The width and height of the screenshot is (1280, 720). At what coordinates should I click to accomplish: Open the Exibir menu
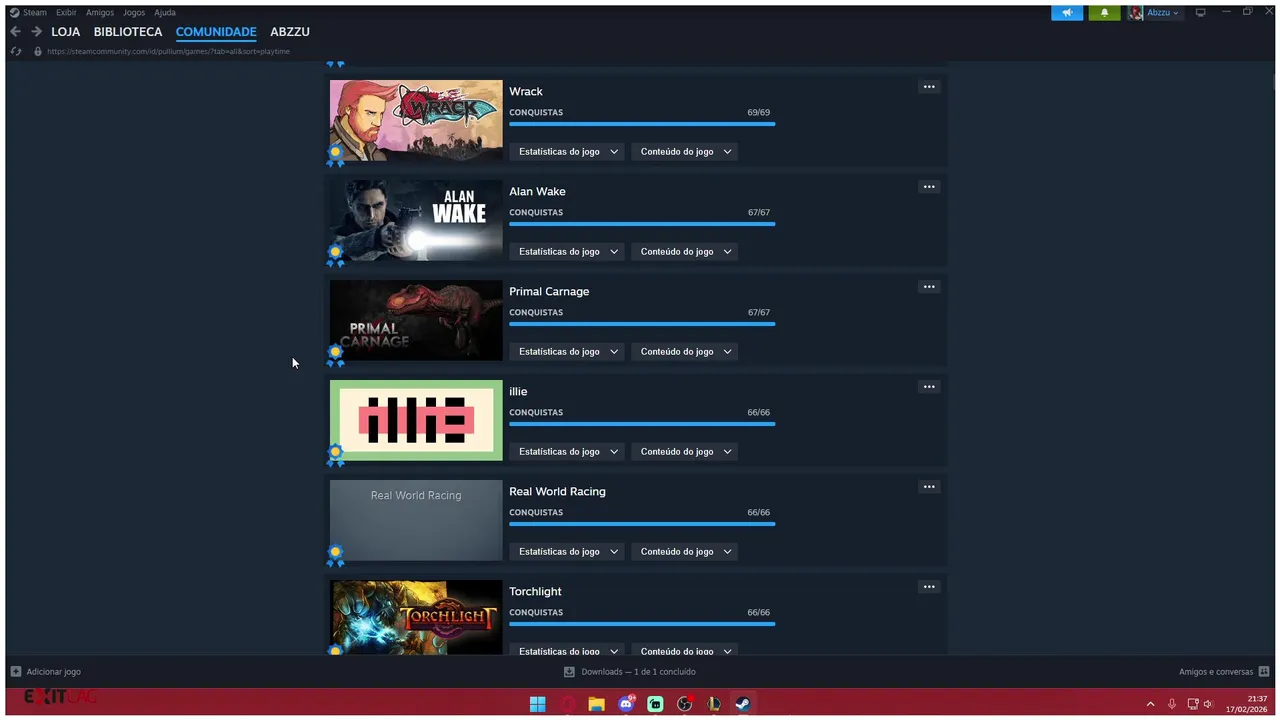pos(66,13)
